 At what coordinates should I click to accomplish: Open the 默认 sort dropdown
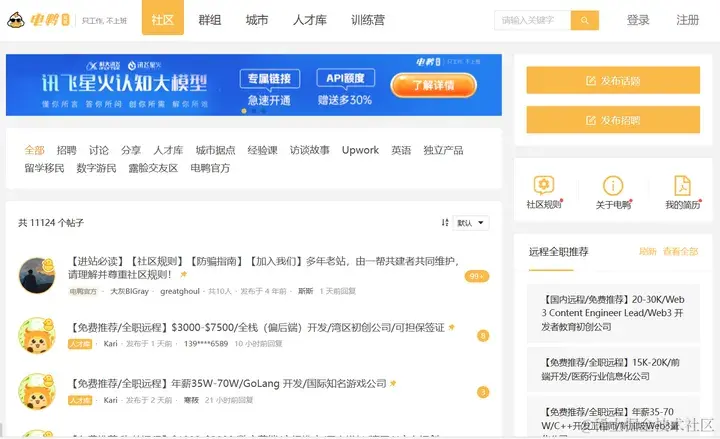point(471,223)
